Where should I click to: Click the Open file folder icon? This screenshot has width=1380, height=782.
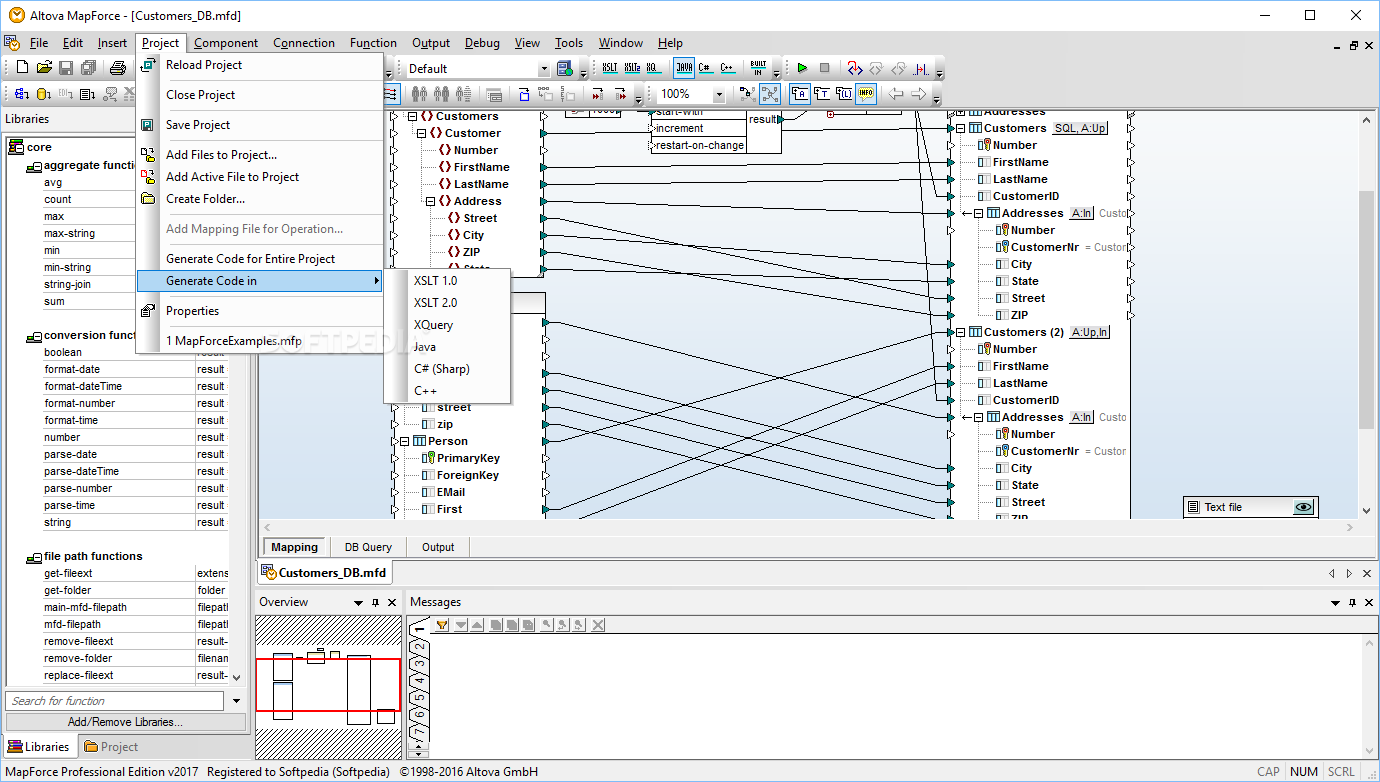[x=44, y=68]
